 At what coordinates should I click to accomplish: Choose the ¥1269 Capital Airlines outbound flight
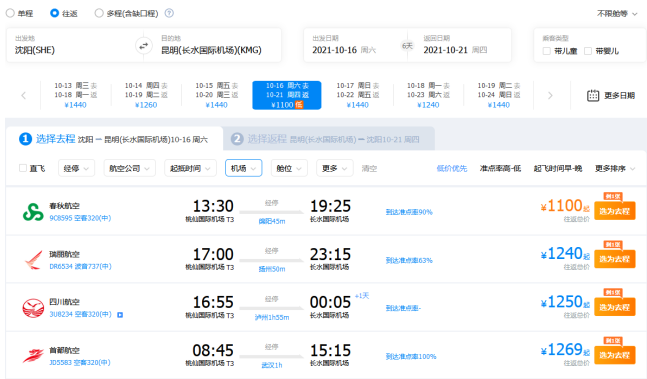[x=614, y=355]
